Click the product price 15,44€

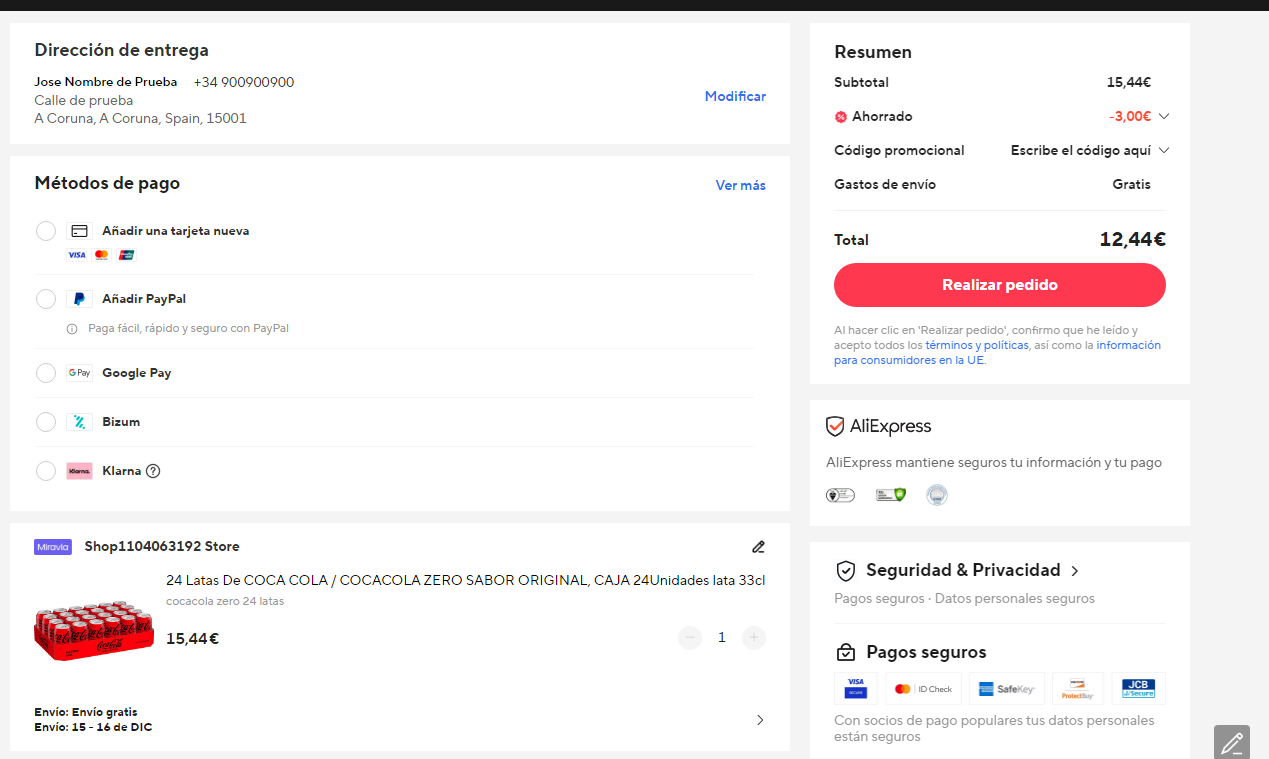click(192, 638)
